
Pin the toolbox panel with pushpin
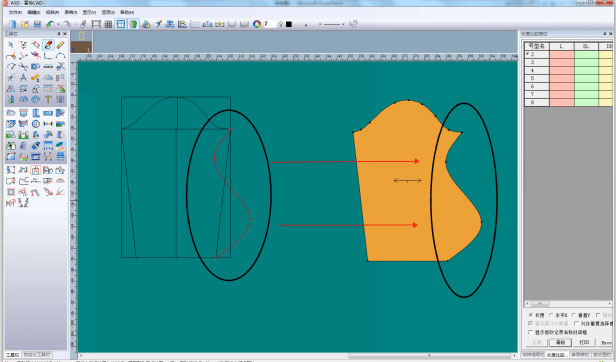59,34
